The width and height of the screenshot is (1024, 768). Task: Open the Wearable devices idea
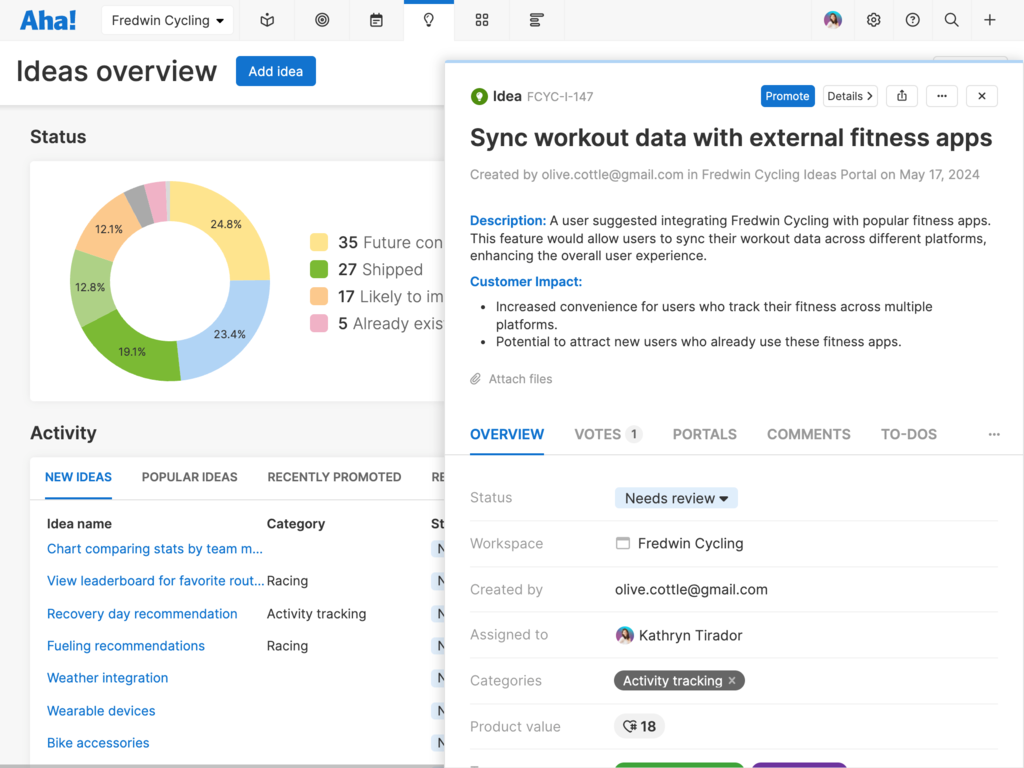tap(101, 711)
